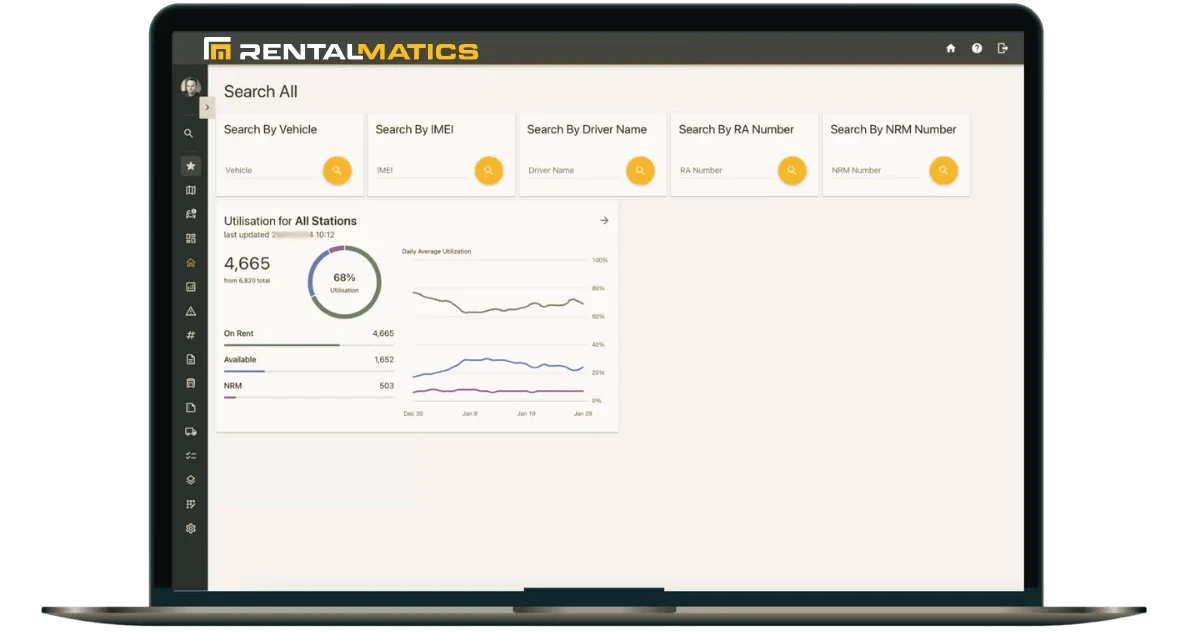Image resolution: width=1200 pixels, height=633 pixels.
Task: Open the map icon in the sidebar
Action: click(x=190, y=189)
